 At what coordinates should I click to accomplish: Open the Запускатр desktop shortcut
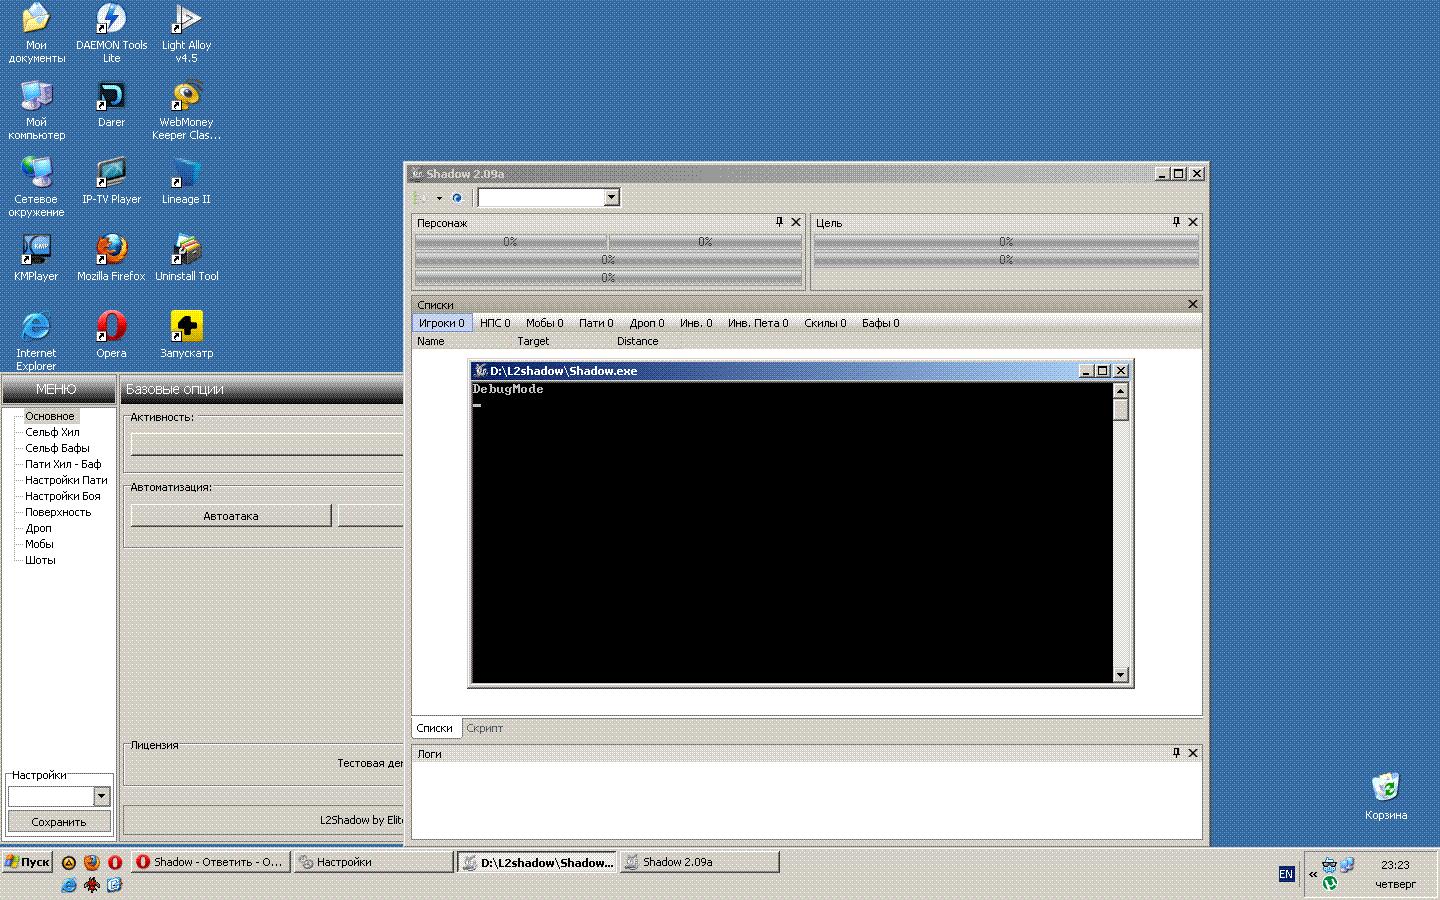[x=186, y=335]
